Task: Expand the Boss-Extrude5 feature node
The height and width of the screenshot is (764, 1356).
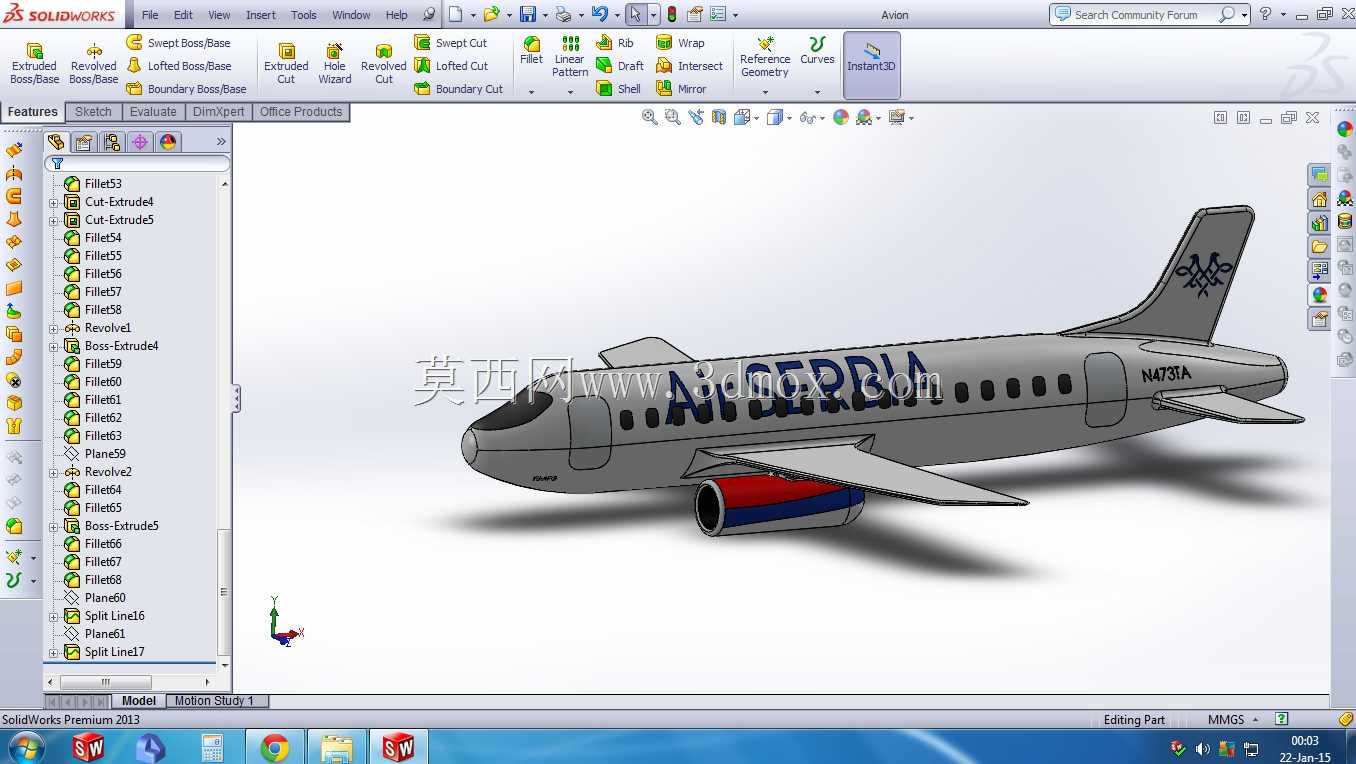Action: (54, 526)
